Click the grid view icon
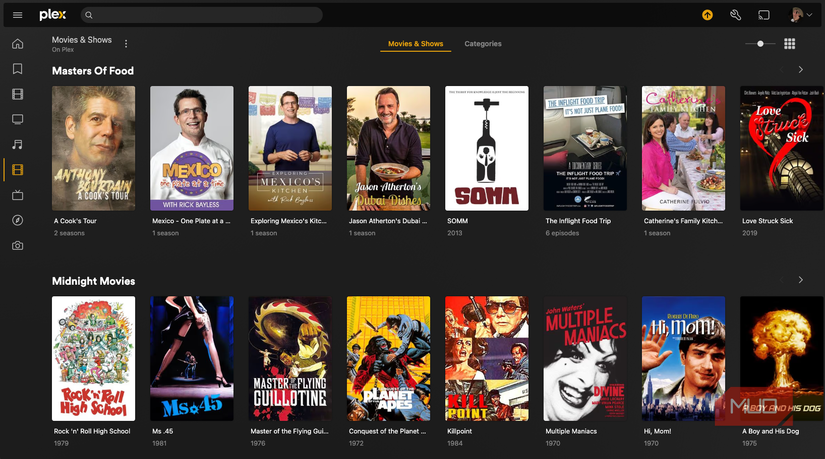Viewport: 825px width, 459px height. [789, 44]
